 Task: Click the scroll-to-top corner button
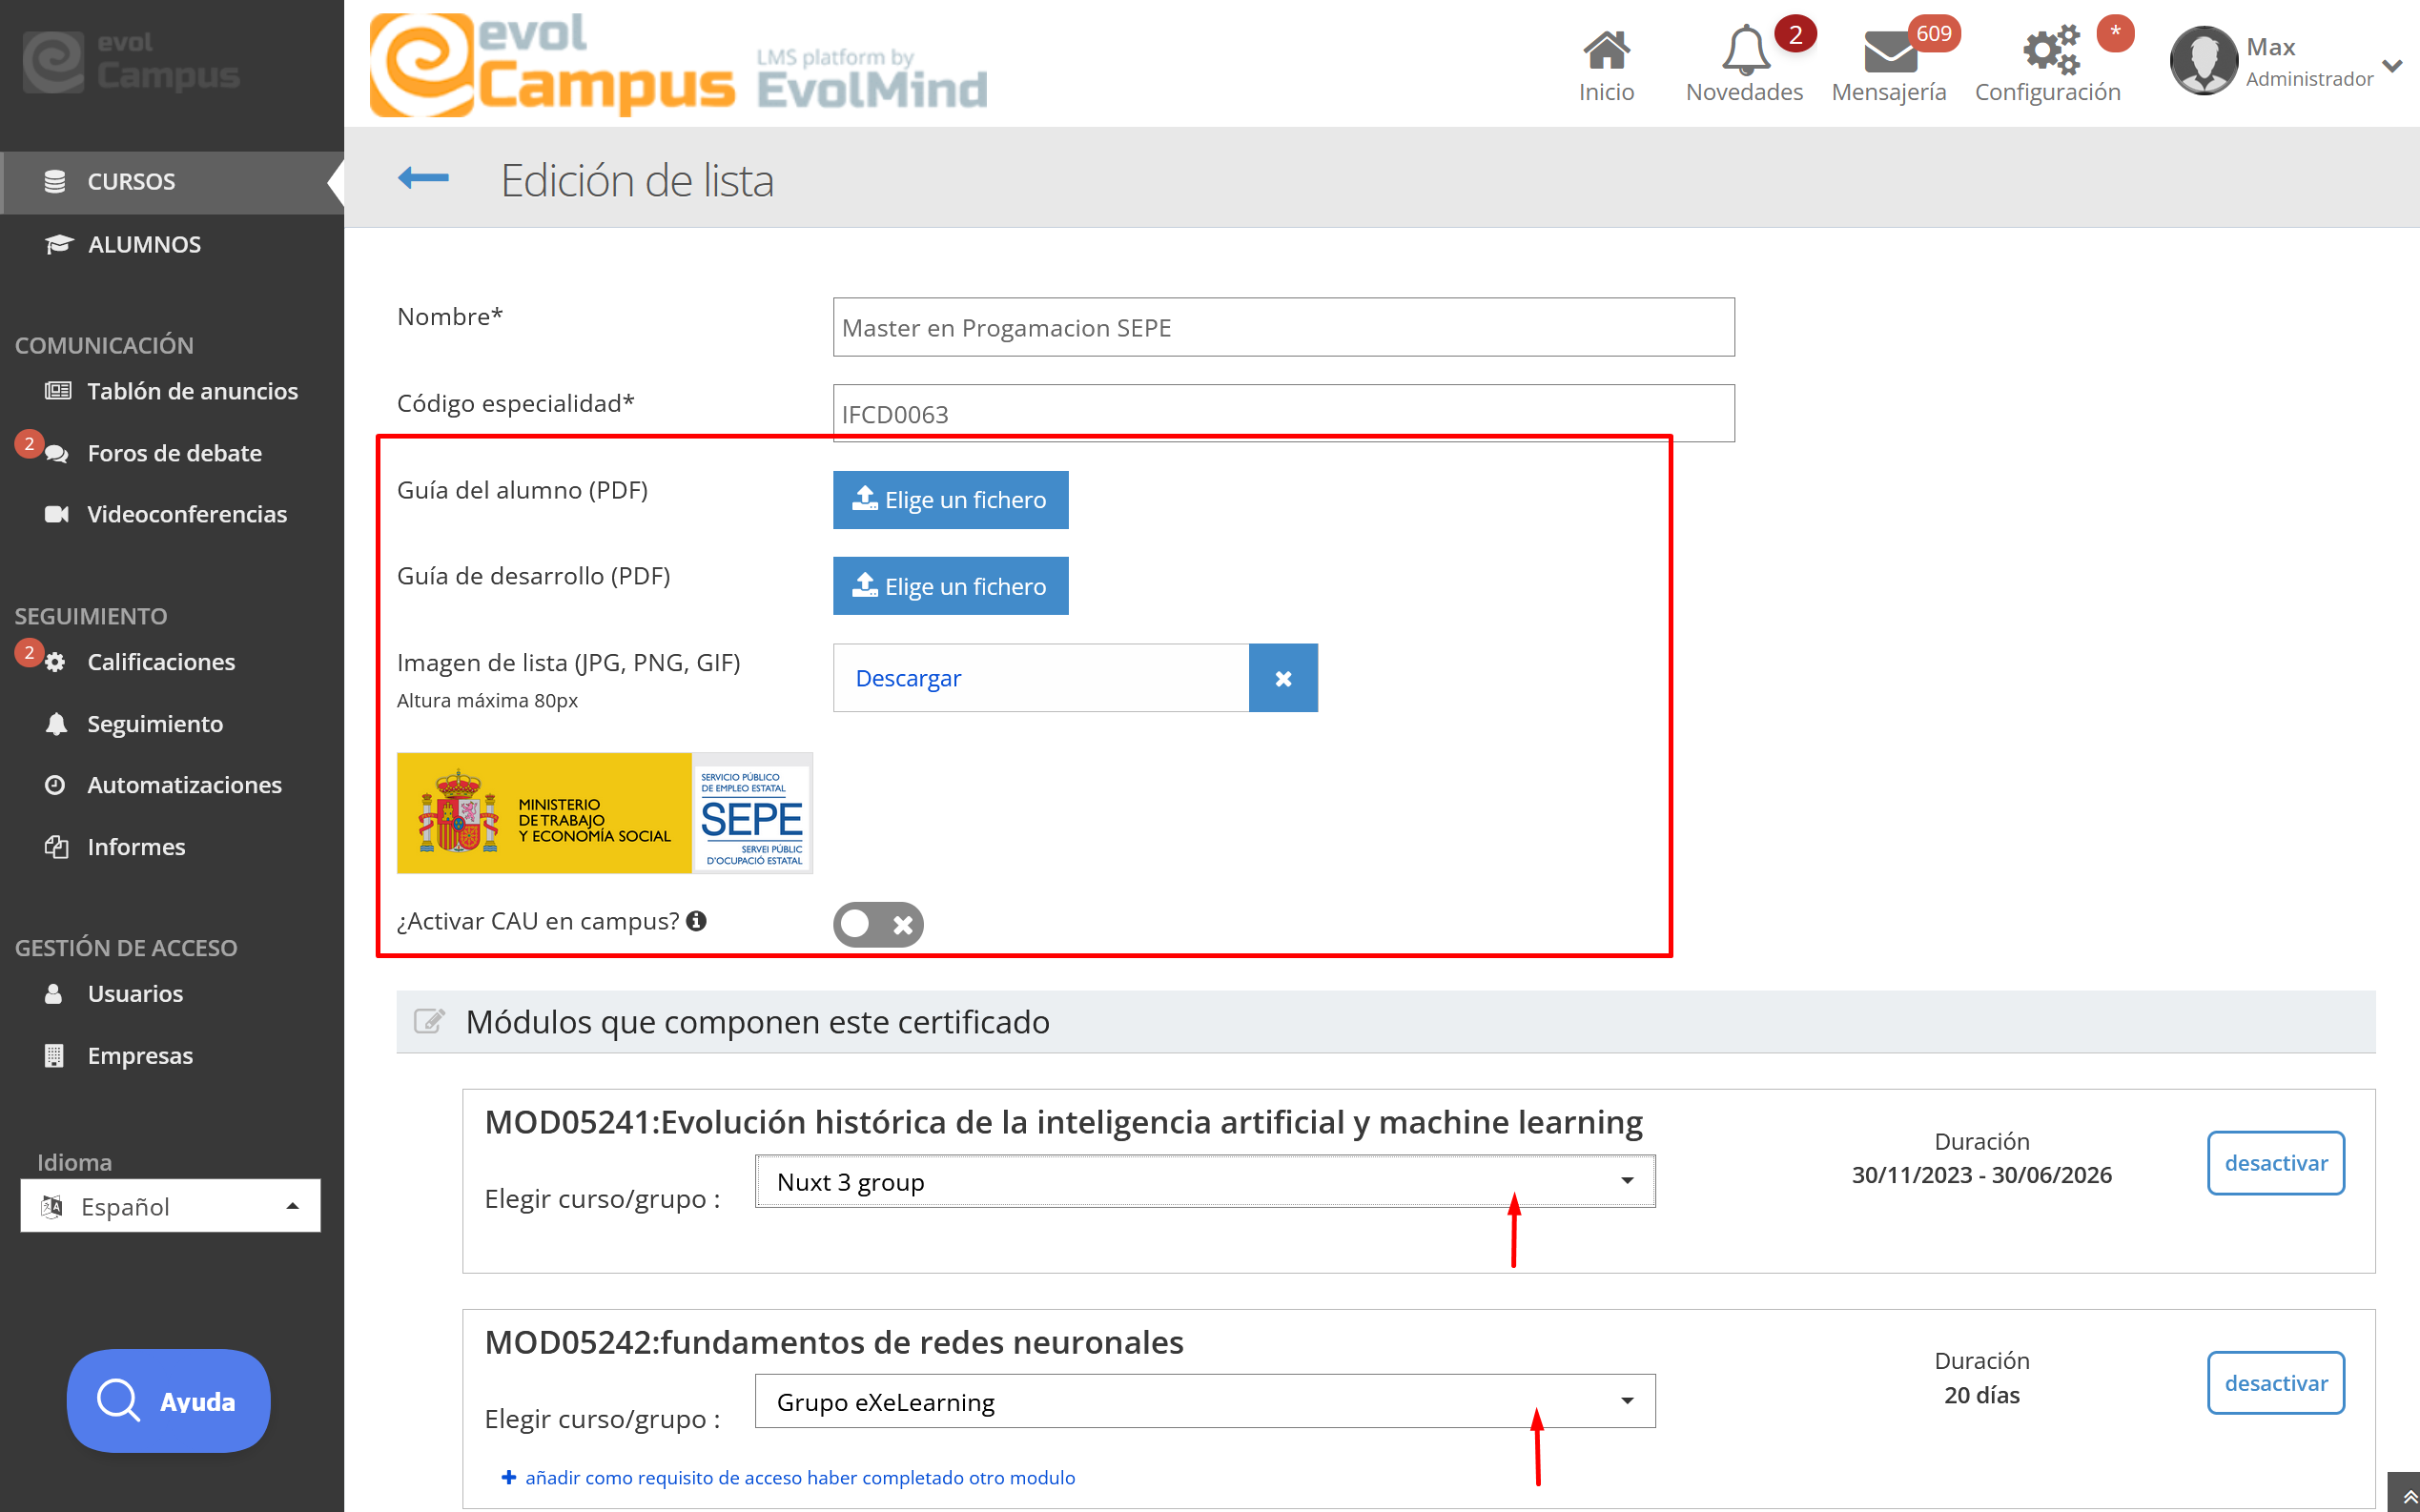pos(2404,1493)
